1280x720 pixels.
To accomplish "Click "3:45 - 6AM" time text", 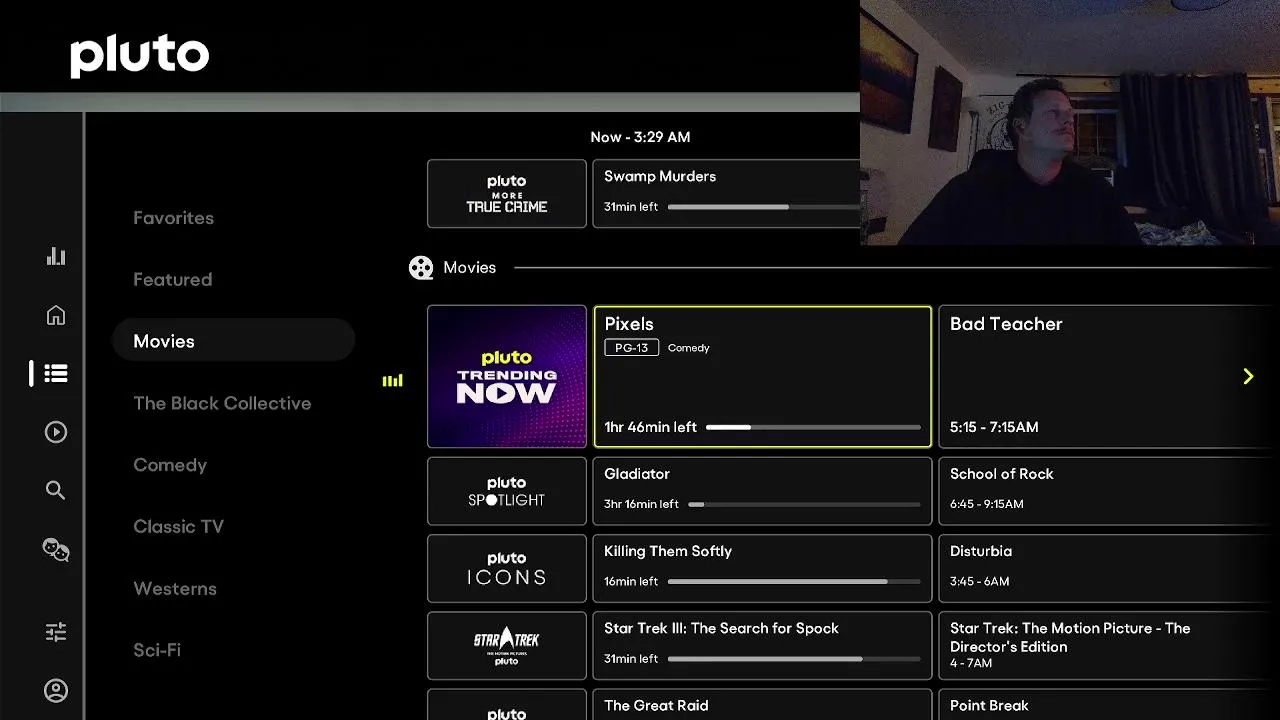I will (980, 581).
